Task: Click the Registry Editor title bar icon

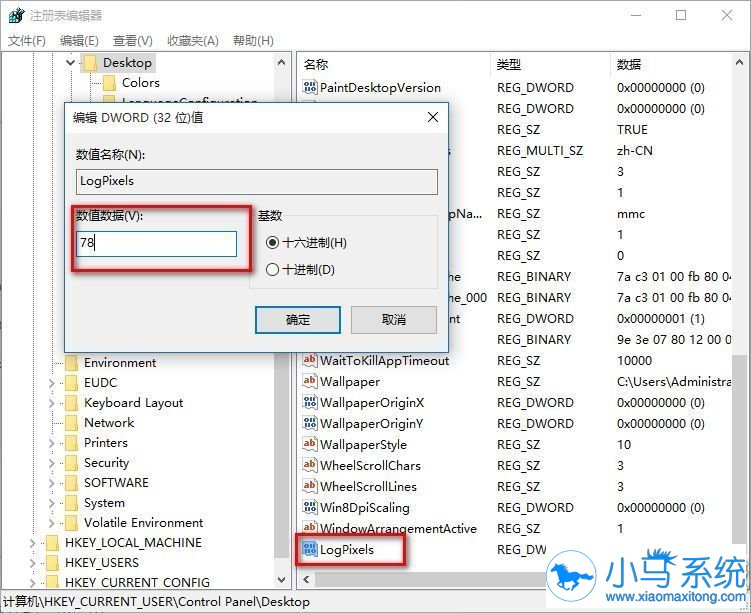Action: click(x=16, y=15)
